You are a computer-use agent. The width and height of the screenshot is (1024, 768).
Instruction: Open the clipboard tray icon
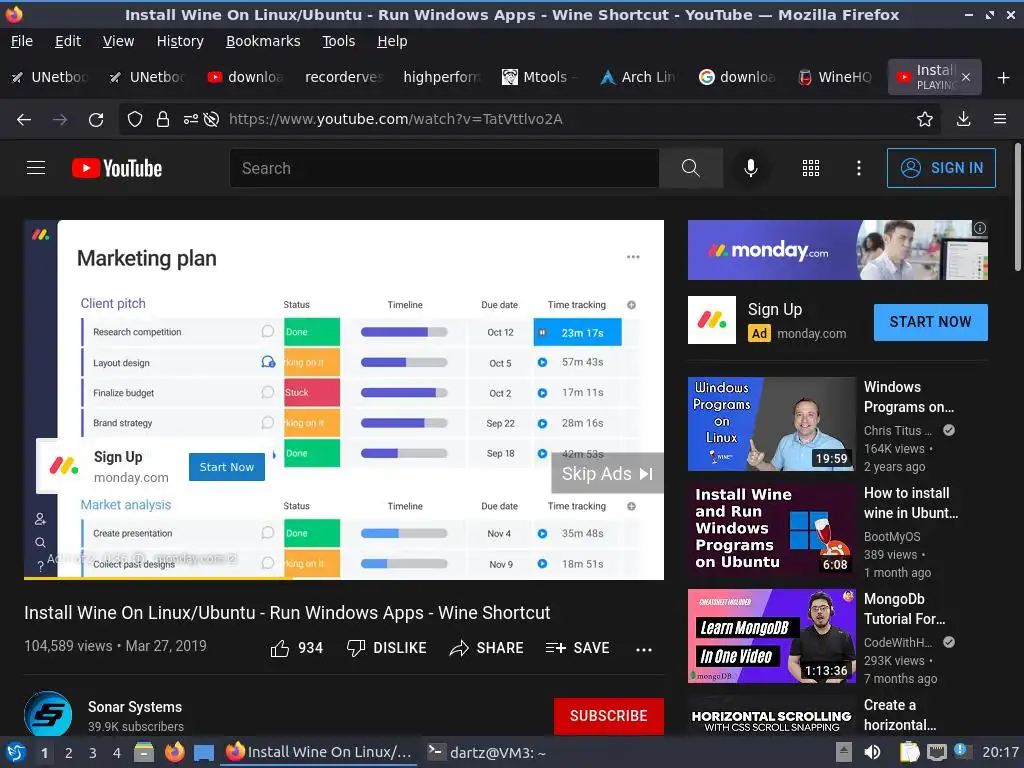coord(909,753)
